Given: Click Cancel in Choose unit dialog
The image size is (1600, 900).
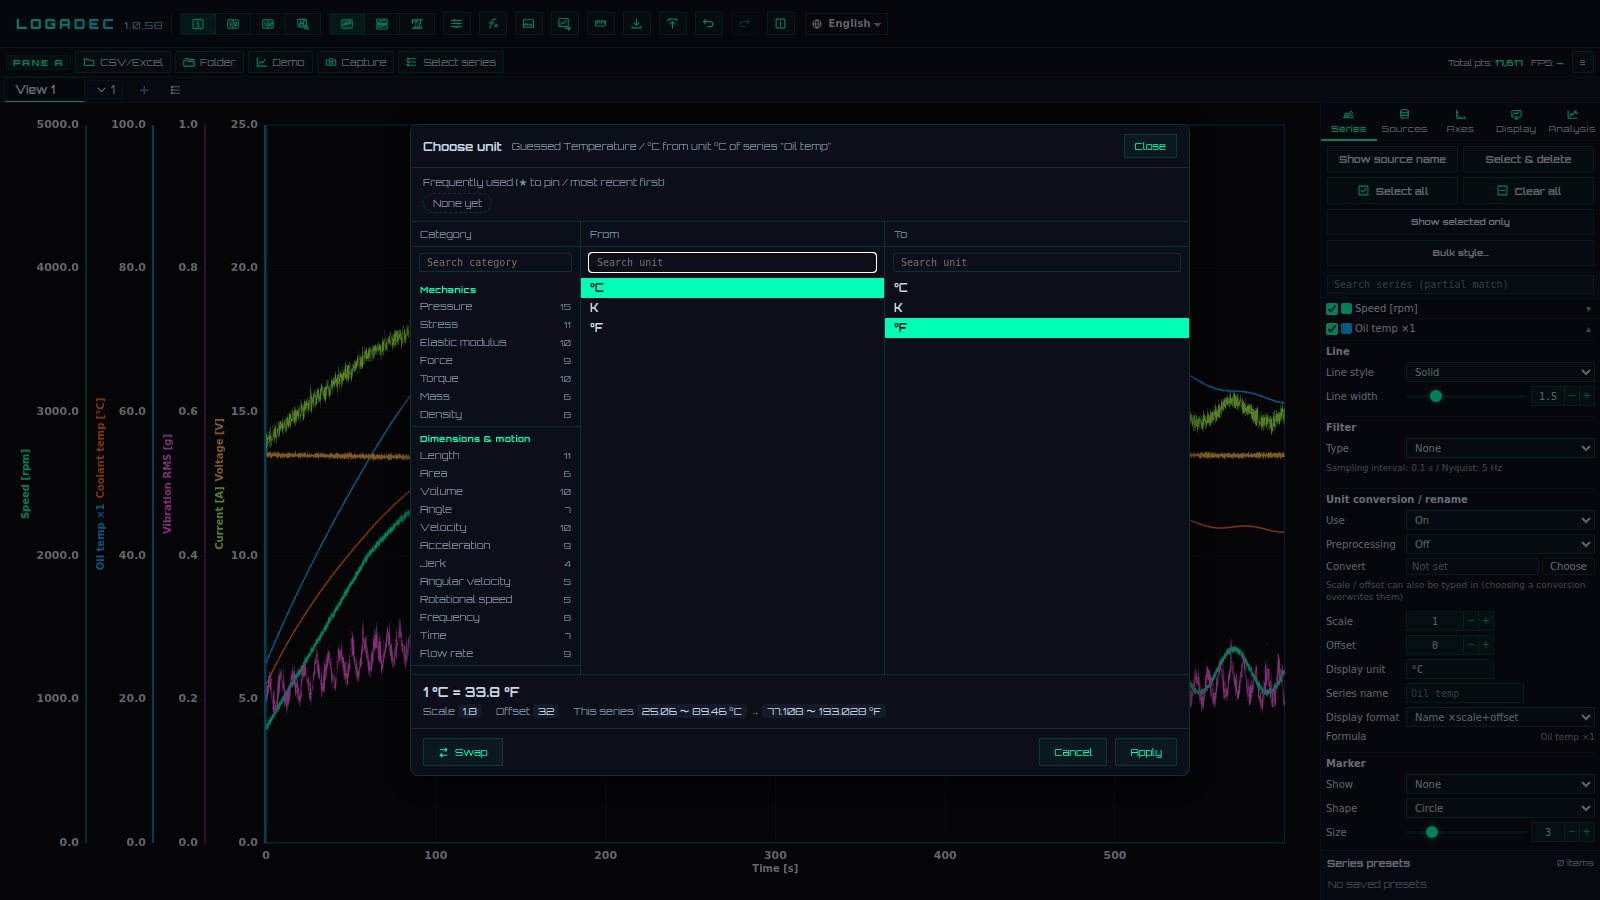Looking at the screenshot, I should 1073,752.
